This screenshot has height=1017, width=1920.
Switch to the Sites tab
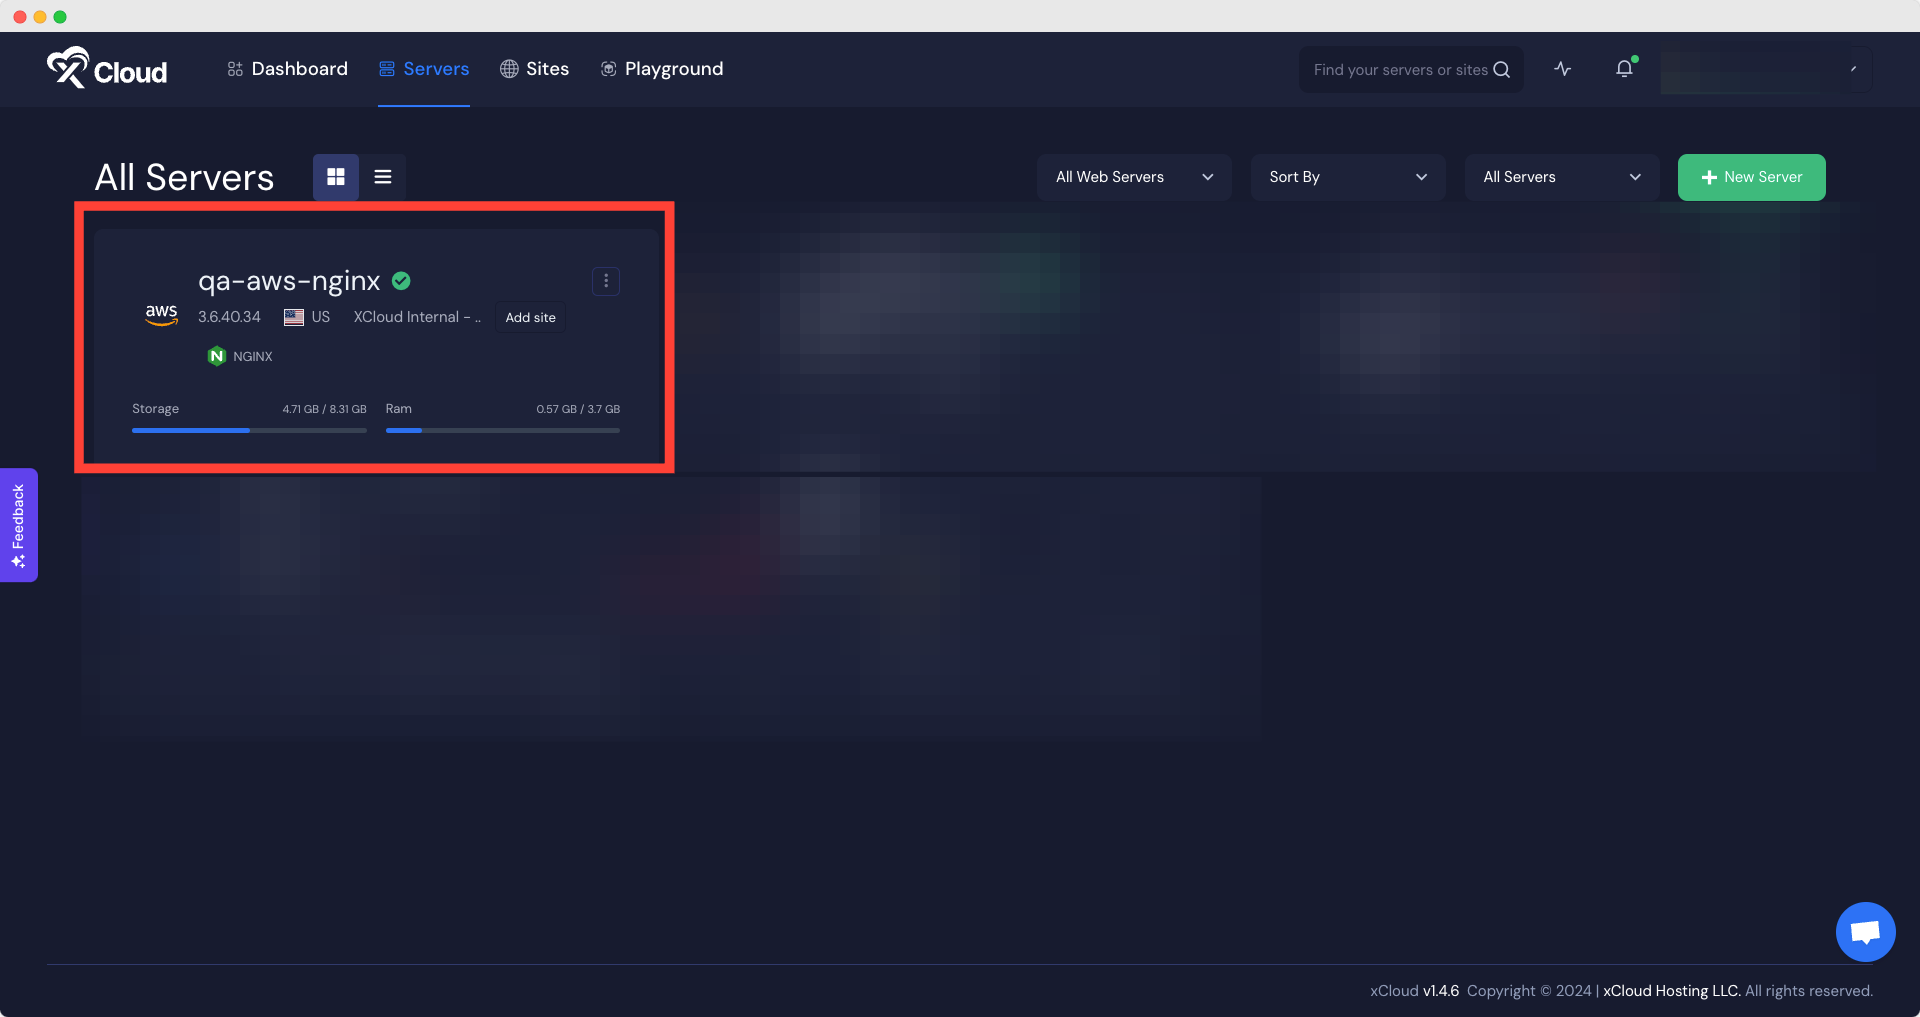534,68
